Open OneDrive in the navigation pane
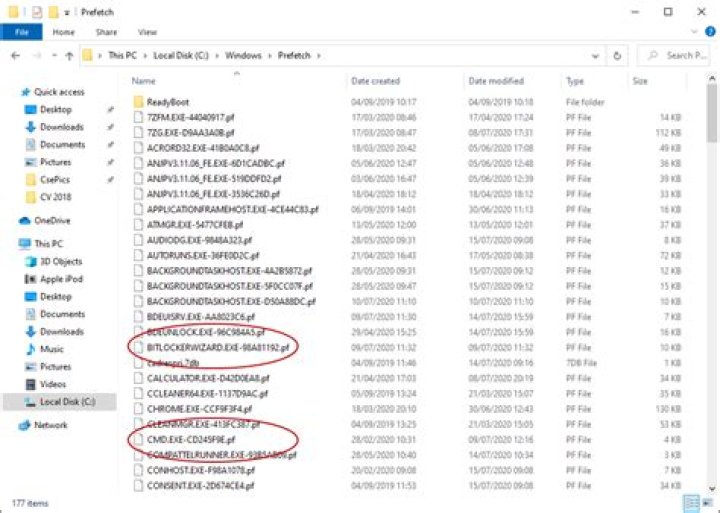720x513 pixels. [x=52, y=221]
